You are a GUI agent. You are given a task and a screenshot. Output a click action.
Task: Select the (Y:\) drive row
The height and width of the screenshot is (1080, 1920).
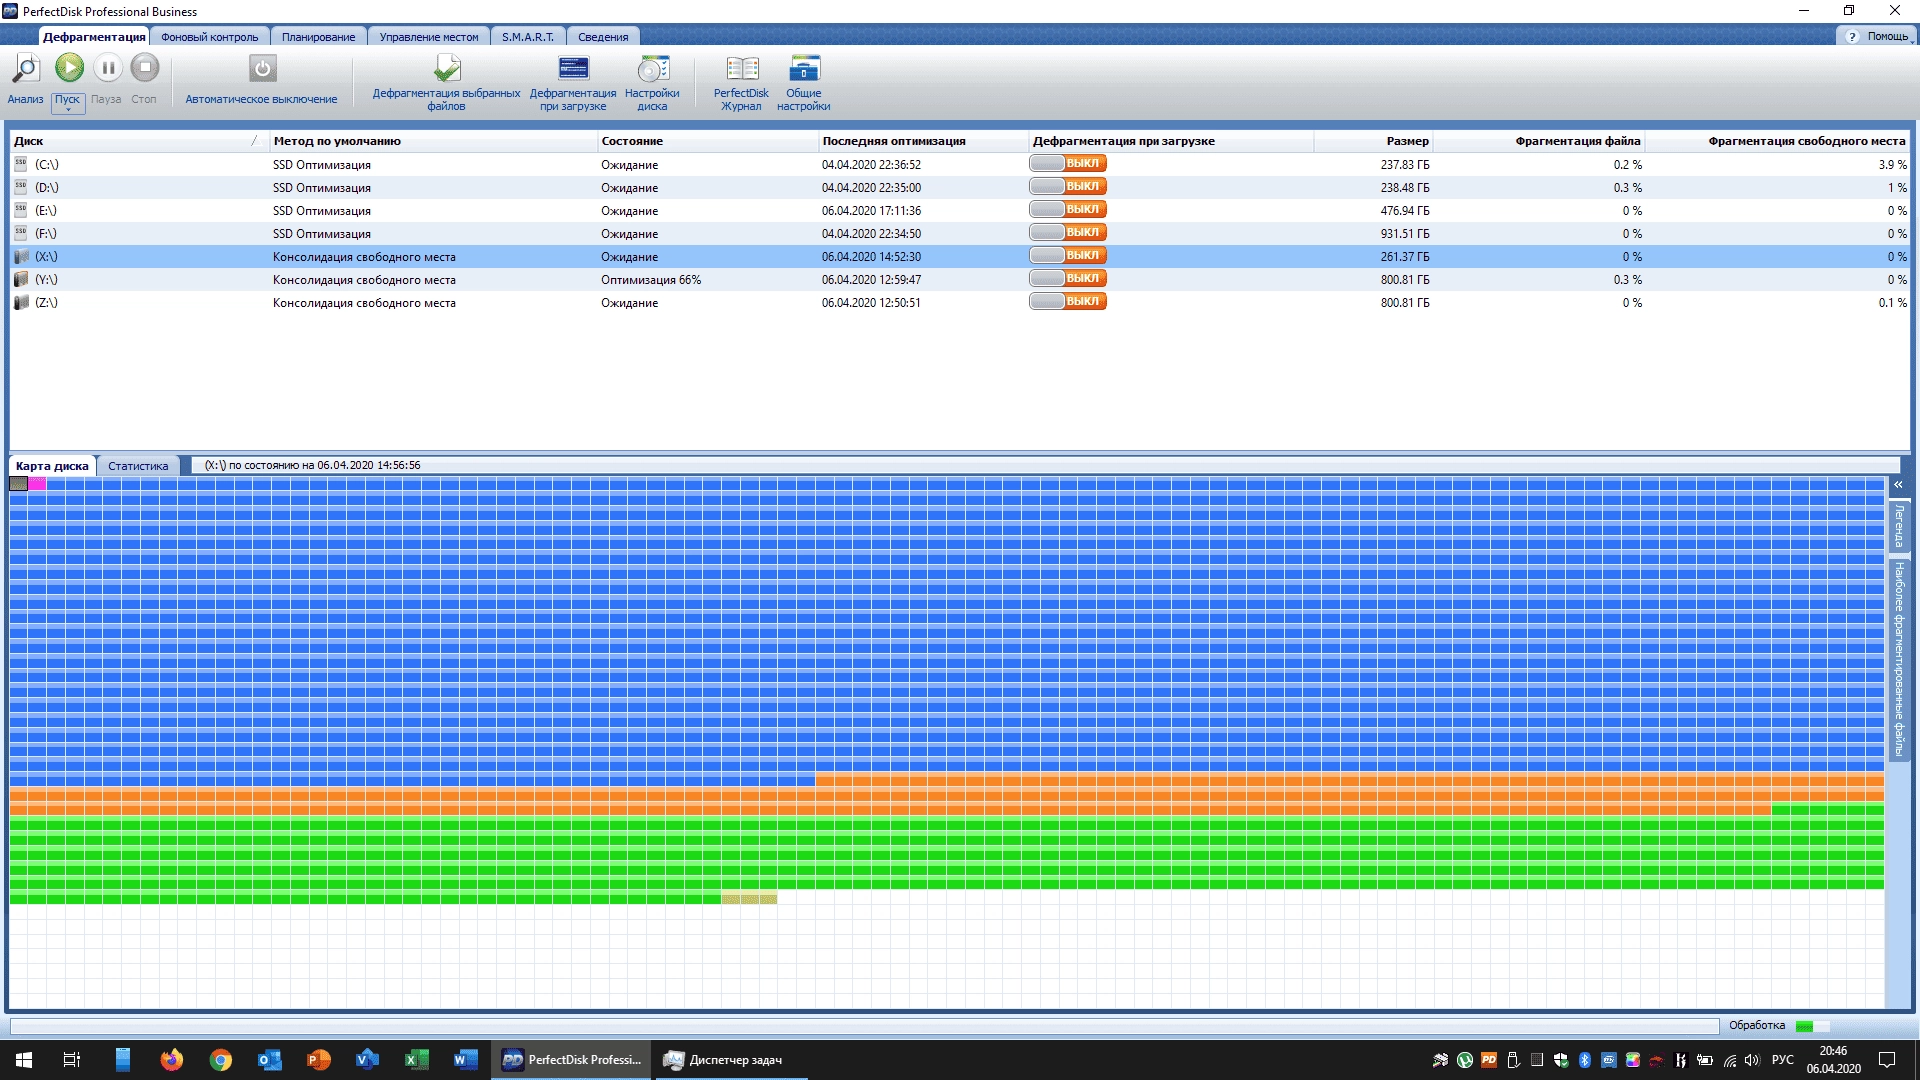pyautogui.click(x=960, y=279)
